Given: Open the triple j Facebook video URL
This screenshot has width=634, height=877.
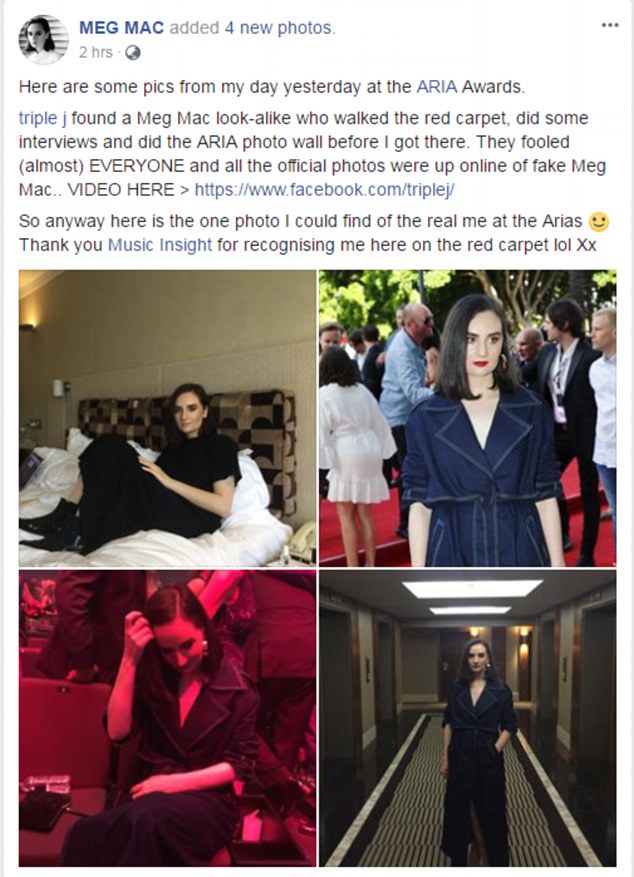Looking at the screenshot, I should pyautogui.click(x=324, y=190).
